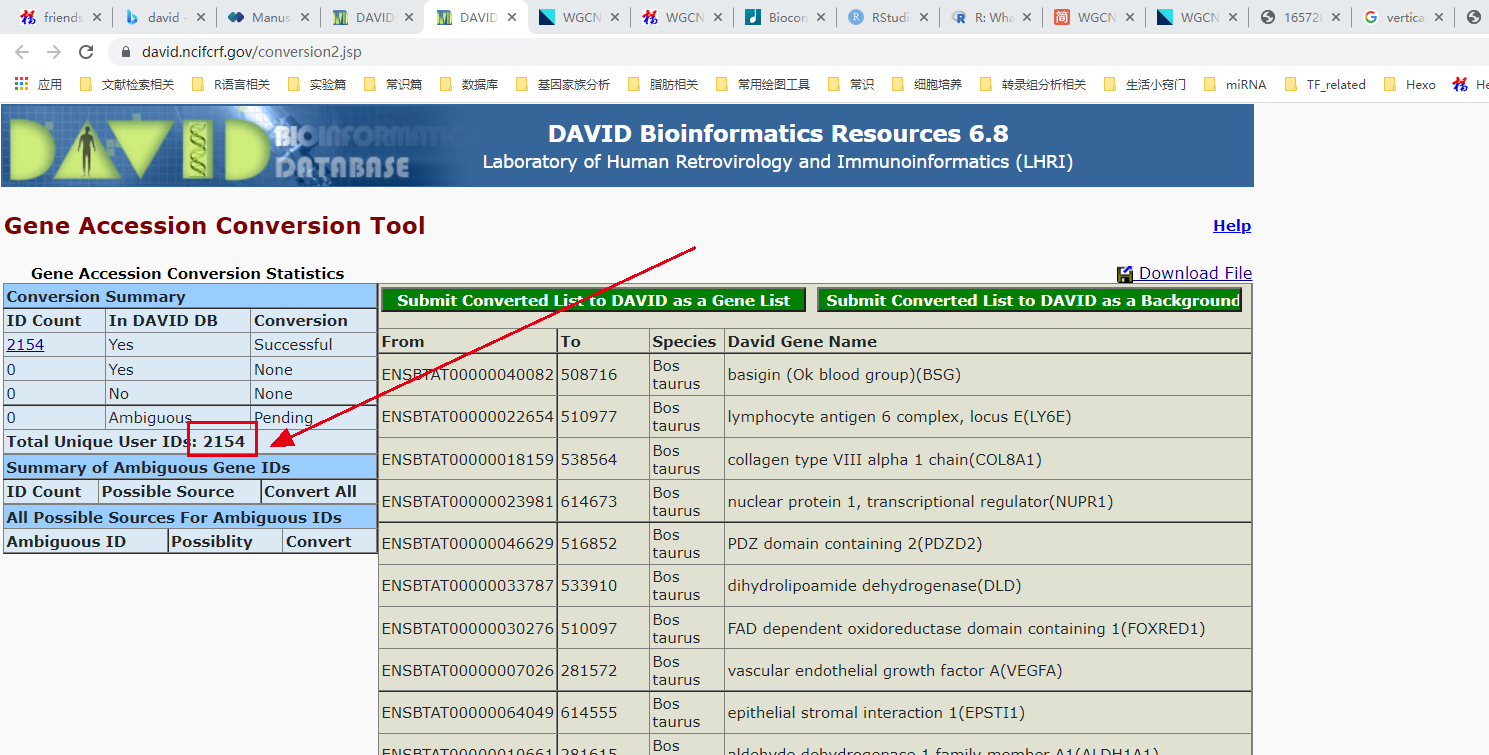Open the 常识篇 bookmark folder
The height and width of the screenshot is (755, 1489).
tap(393, 85)
